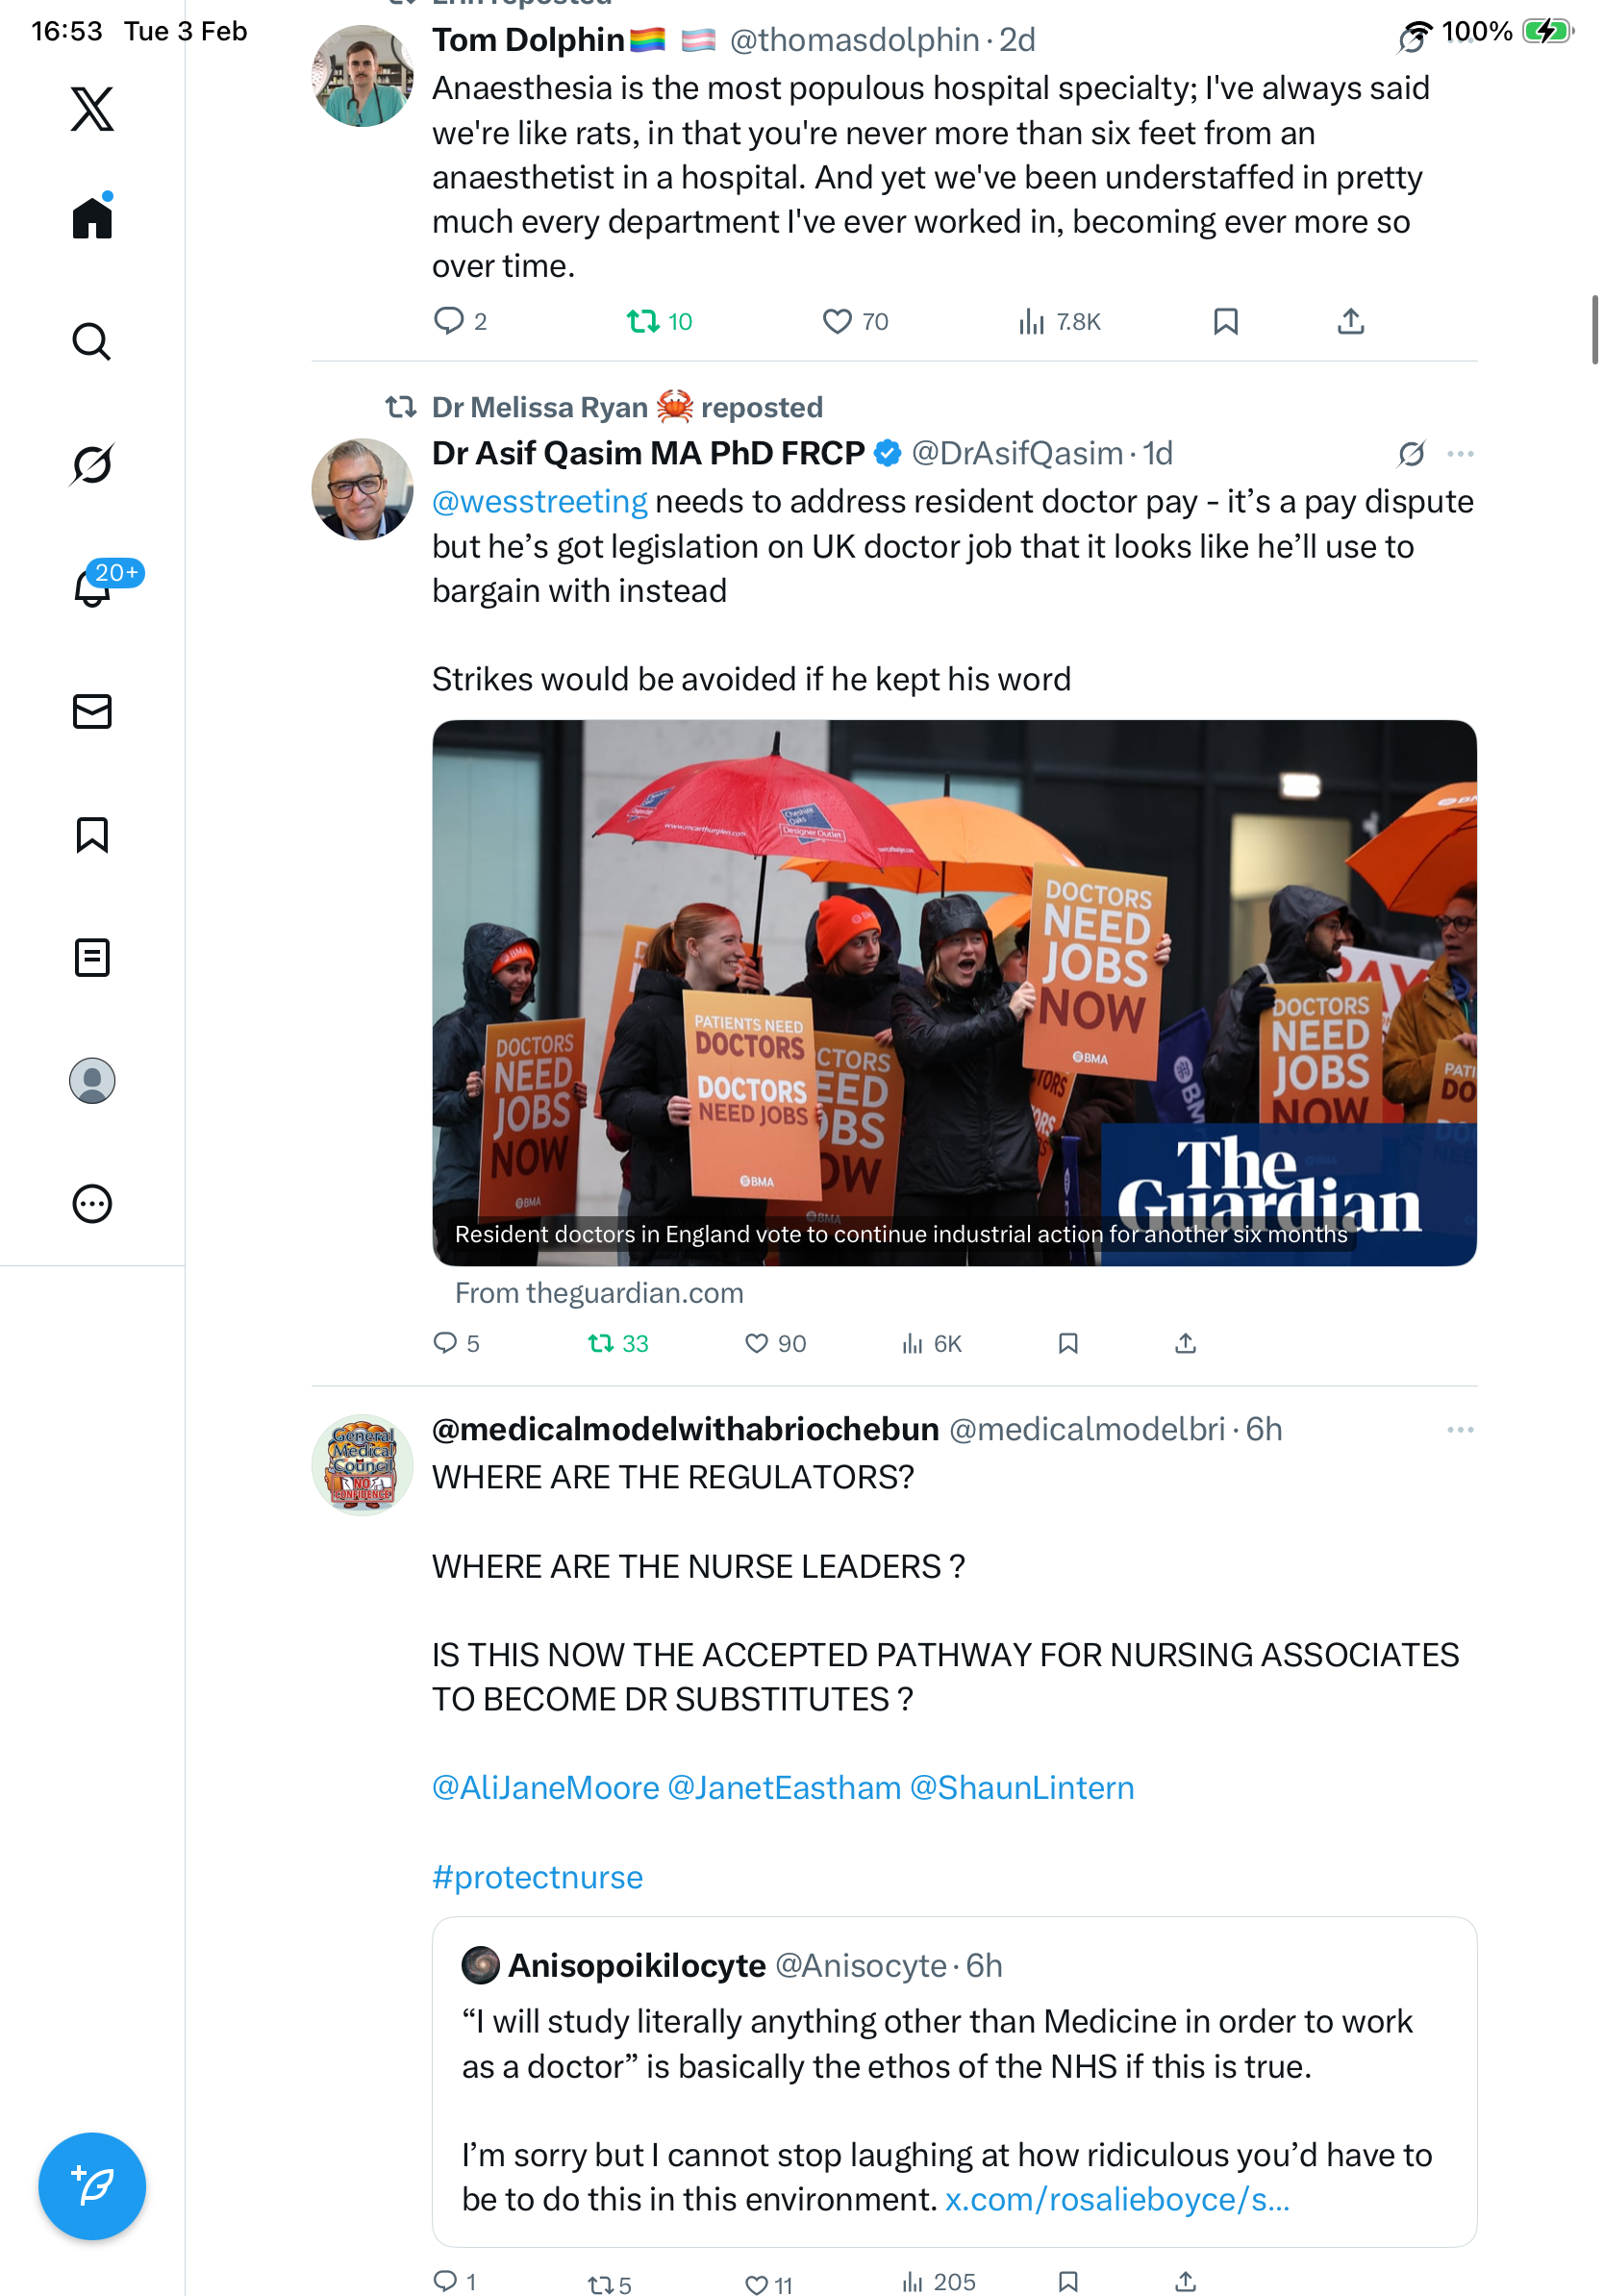Open @wesstreeting mention link

tap(539, 501)
